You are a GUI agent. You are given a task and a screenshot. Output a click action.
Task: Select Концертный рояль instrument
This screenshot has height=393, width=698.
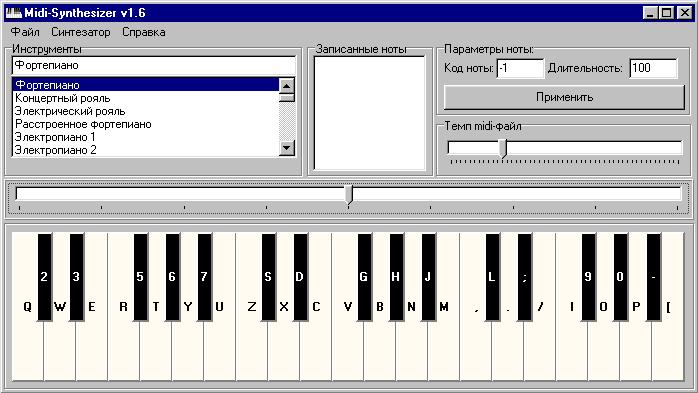point(146,98)
